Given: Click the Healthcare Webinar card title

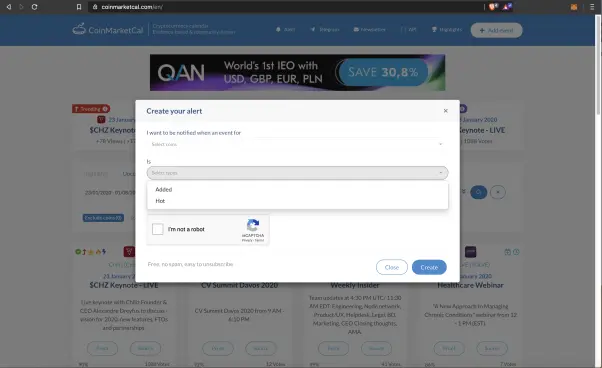Looking at the screenshot, I should pyautogui.click(x=470, y=285).
